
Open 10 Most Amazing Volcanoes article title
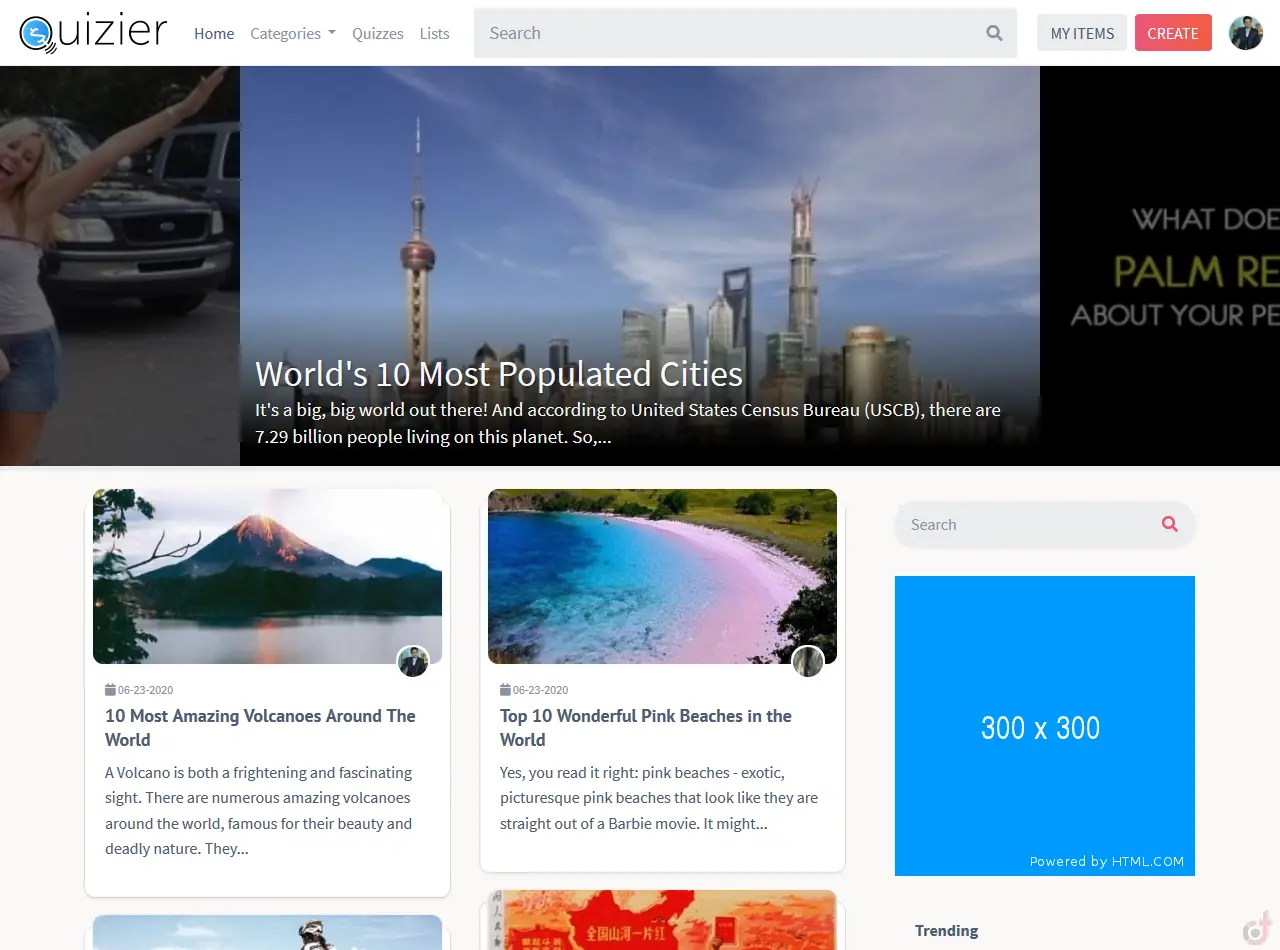[x=260, y=727]
